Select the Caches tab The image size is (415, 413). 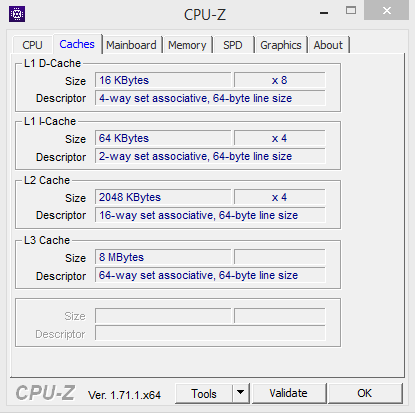click(x=77, y=44)
